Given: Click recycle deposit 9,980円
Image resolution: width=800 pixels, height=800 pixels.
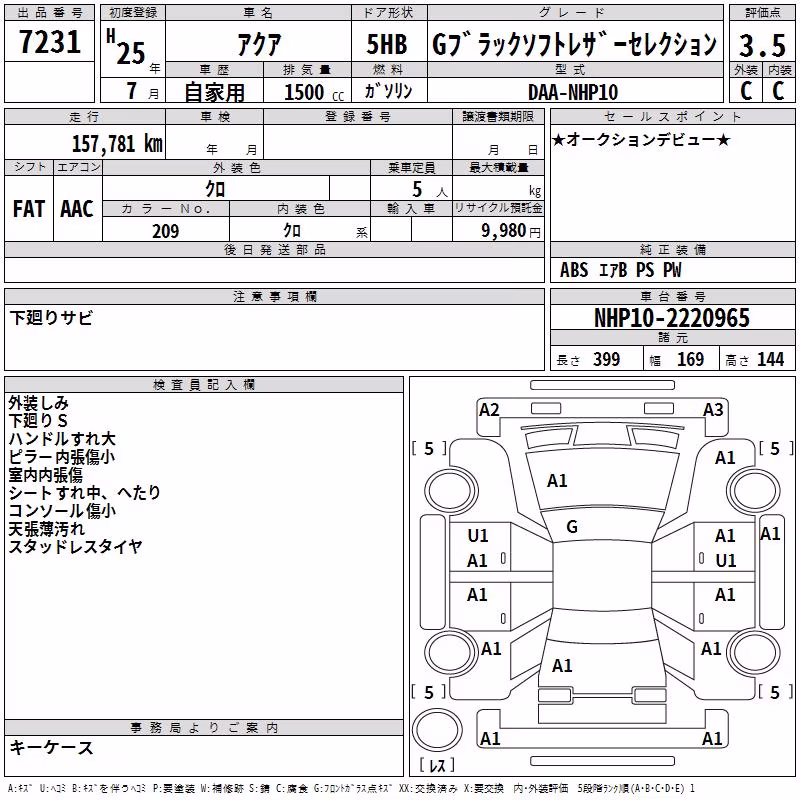Looking at the screenshot, I should (x=511, y=231).
